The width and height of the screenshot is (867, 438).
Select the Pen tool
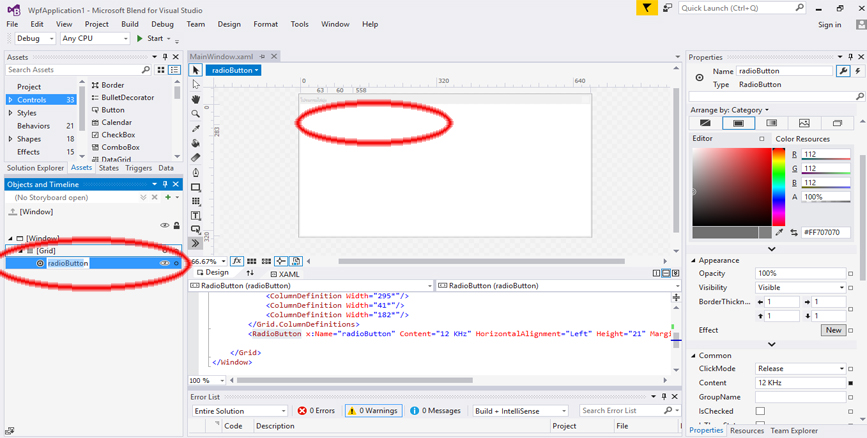coord(196,172)
